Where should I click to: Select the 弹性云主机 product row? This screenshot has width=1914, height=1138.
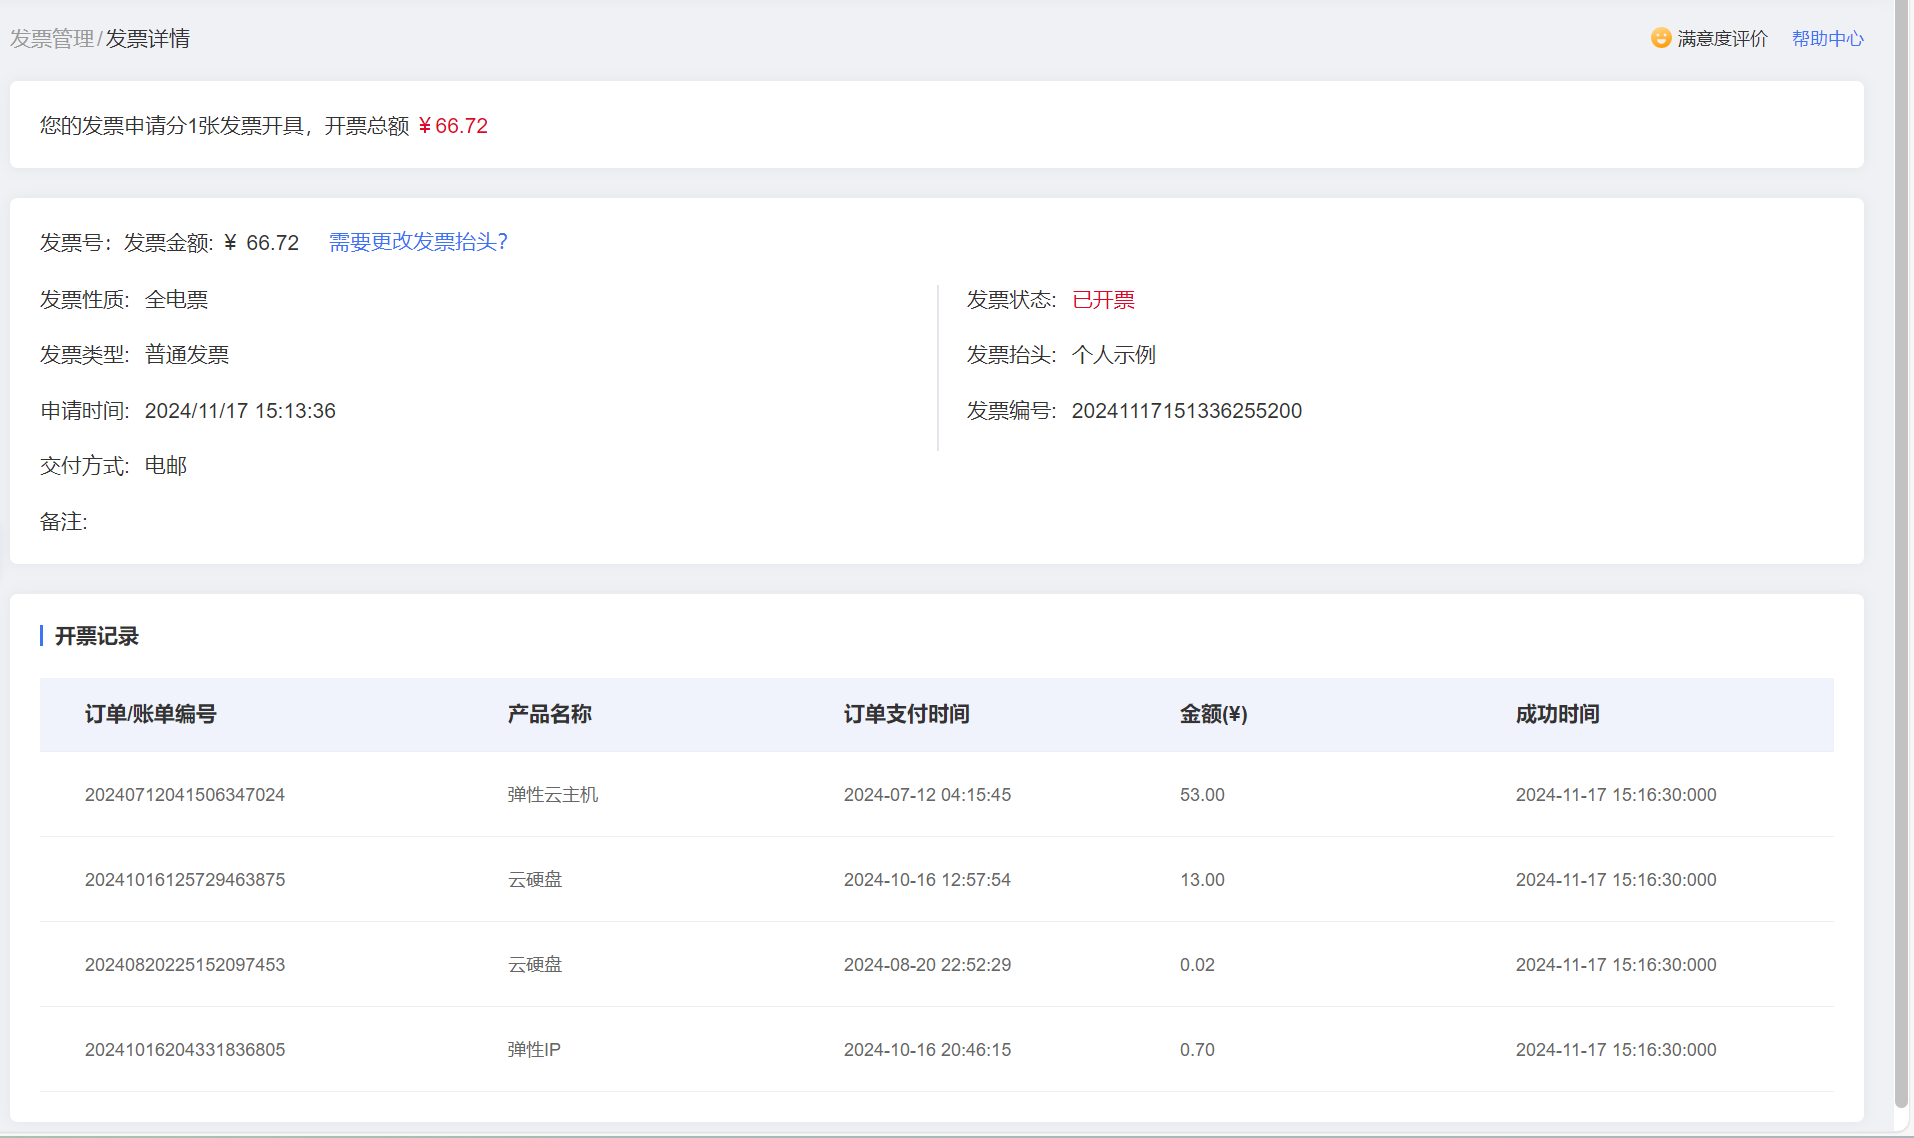552,795
